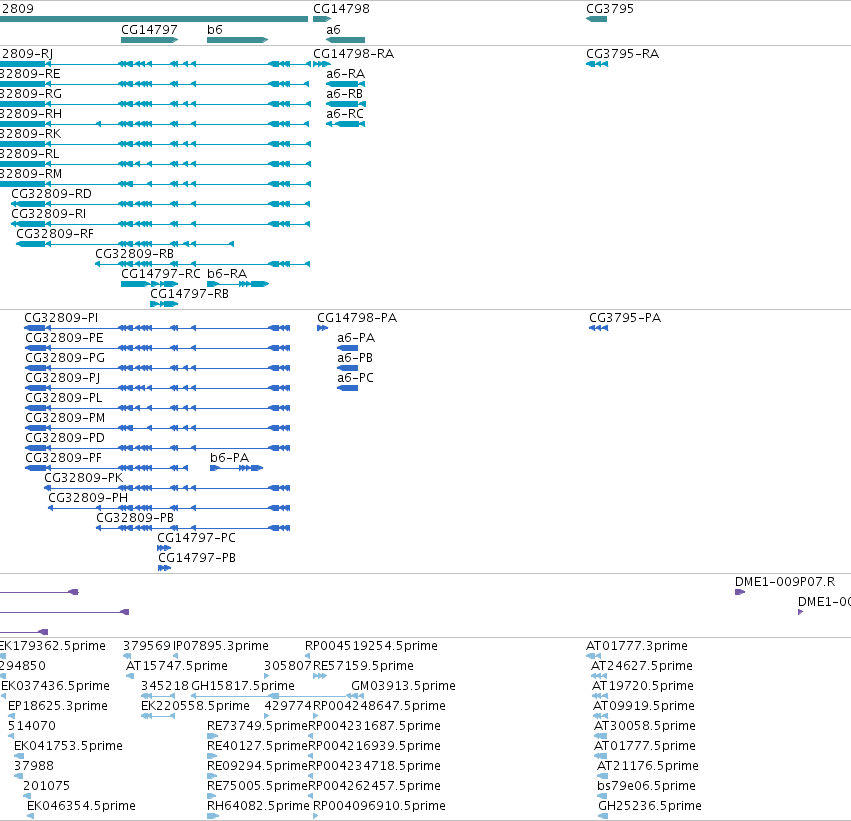The image size is (851, 821).
Task: Select EST AT01777.5prime
Action: (600, 756)
